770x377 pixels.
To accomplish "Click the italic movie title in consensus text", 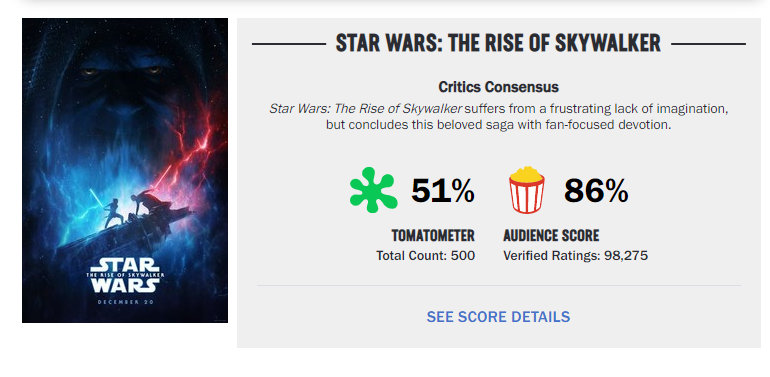I will (365, 108).
